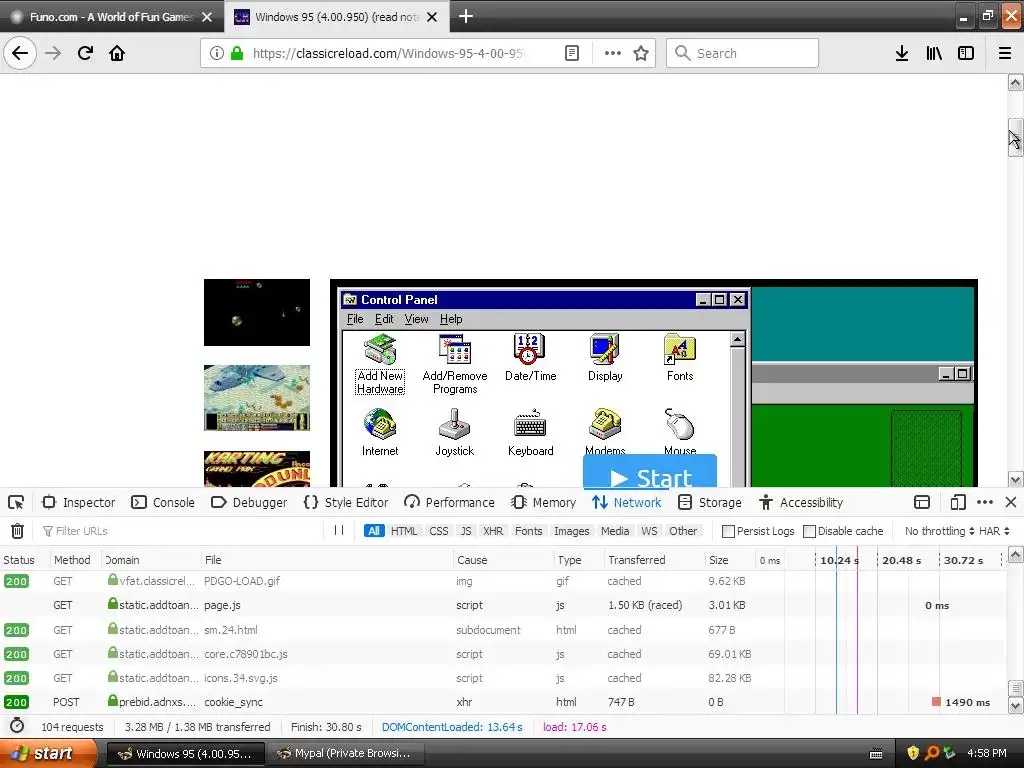The height and width of the screenshot is (768, 1024).
Task: Open devtools customize three-dot menu
Action: [985, 502]
